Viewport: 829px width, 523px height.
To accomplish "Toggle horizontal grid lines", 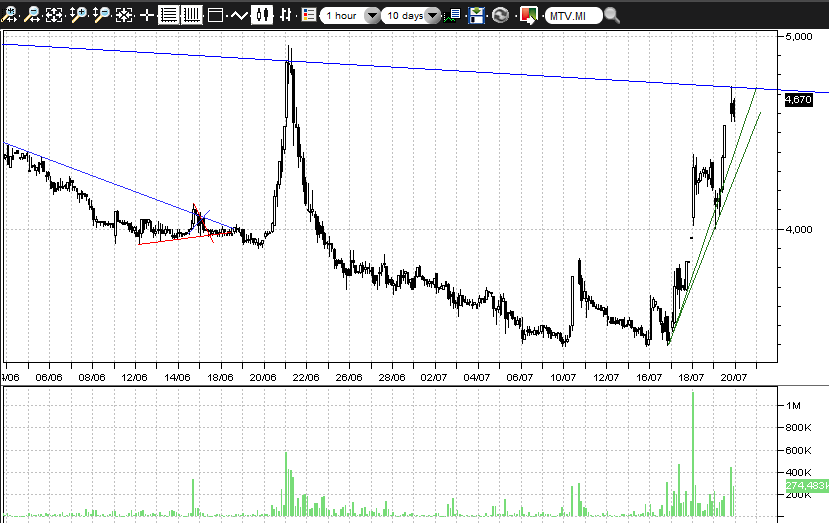I will coord(169,15).
